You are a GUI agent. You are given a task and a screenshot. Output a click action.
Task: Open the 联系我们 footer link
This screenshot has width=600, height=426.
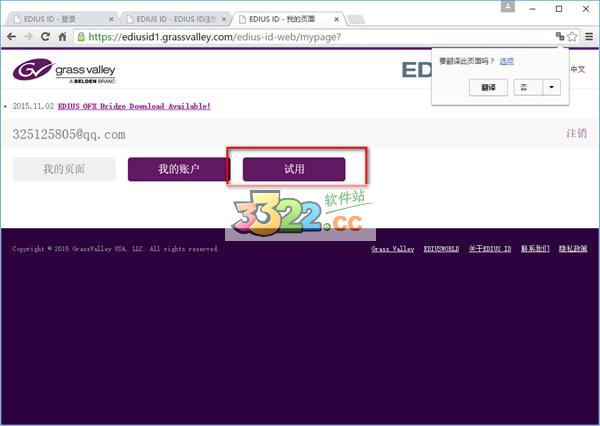click(x=535, y=249)
